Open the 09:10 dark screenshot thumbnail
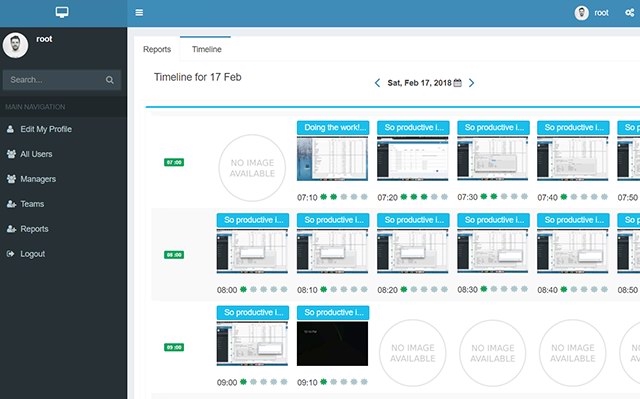The image size is (640, 399). [x=332, y=344]
